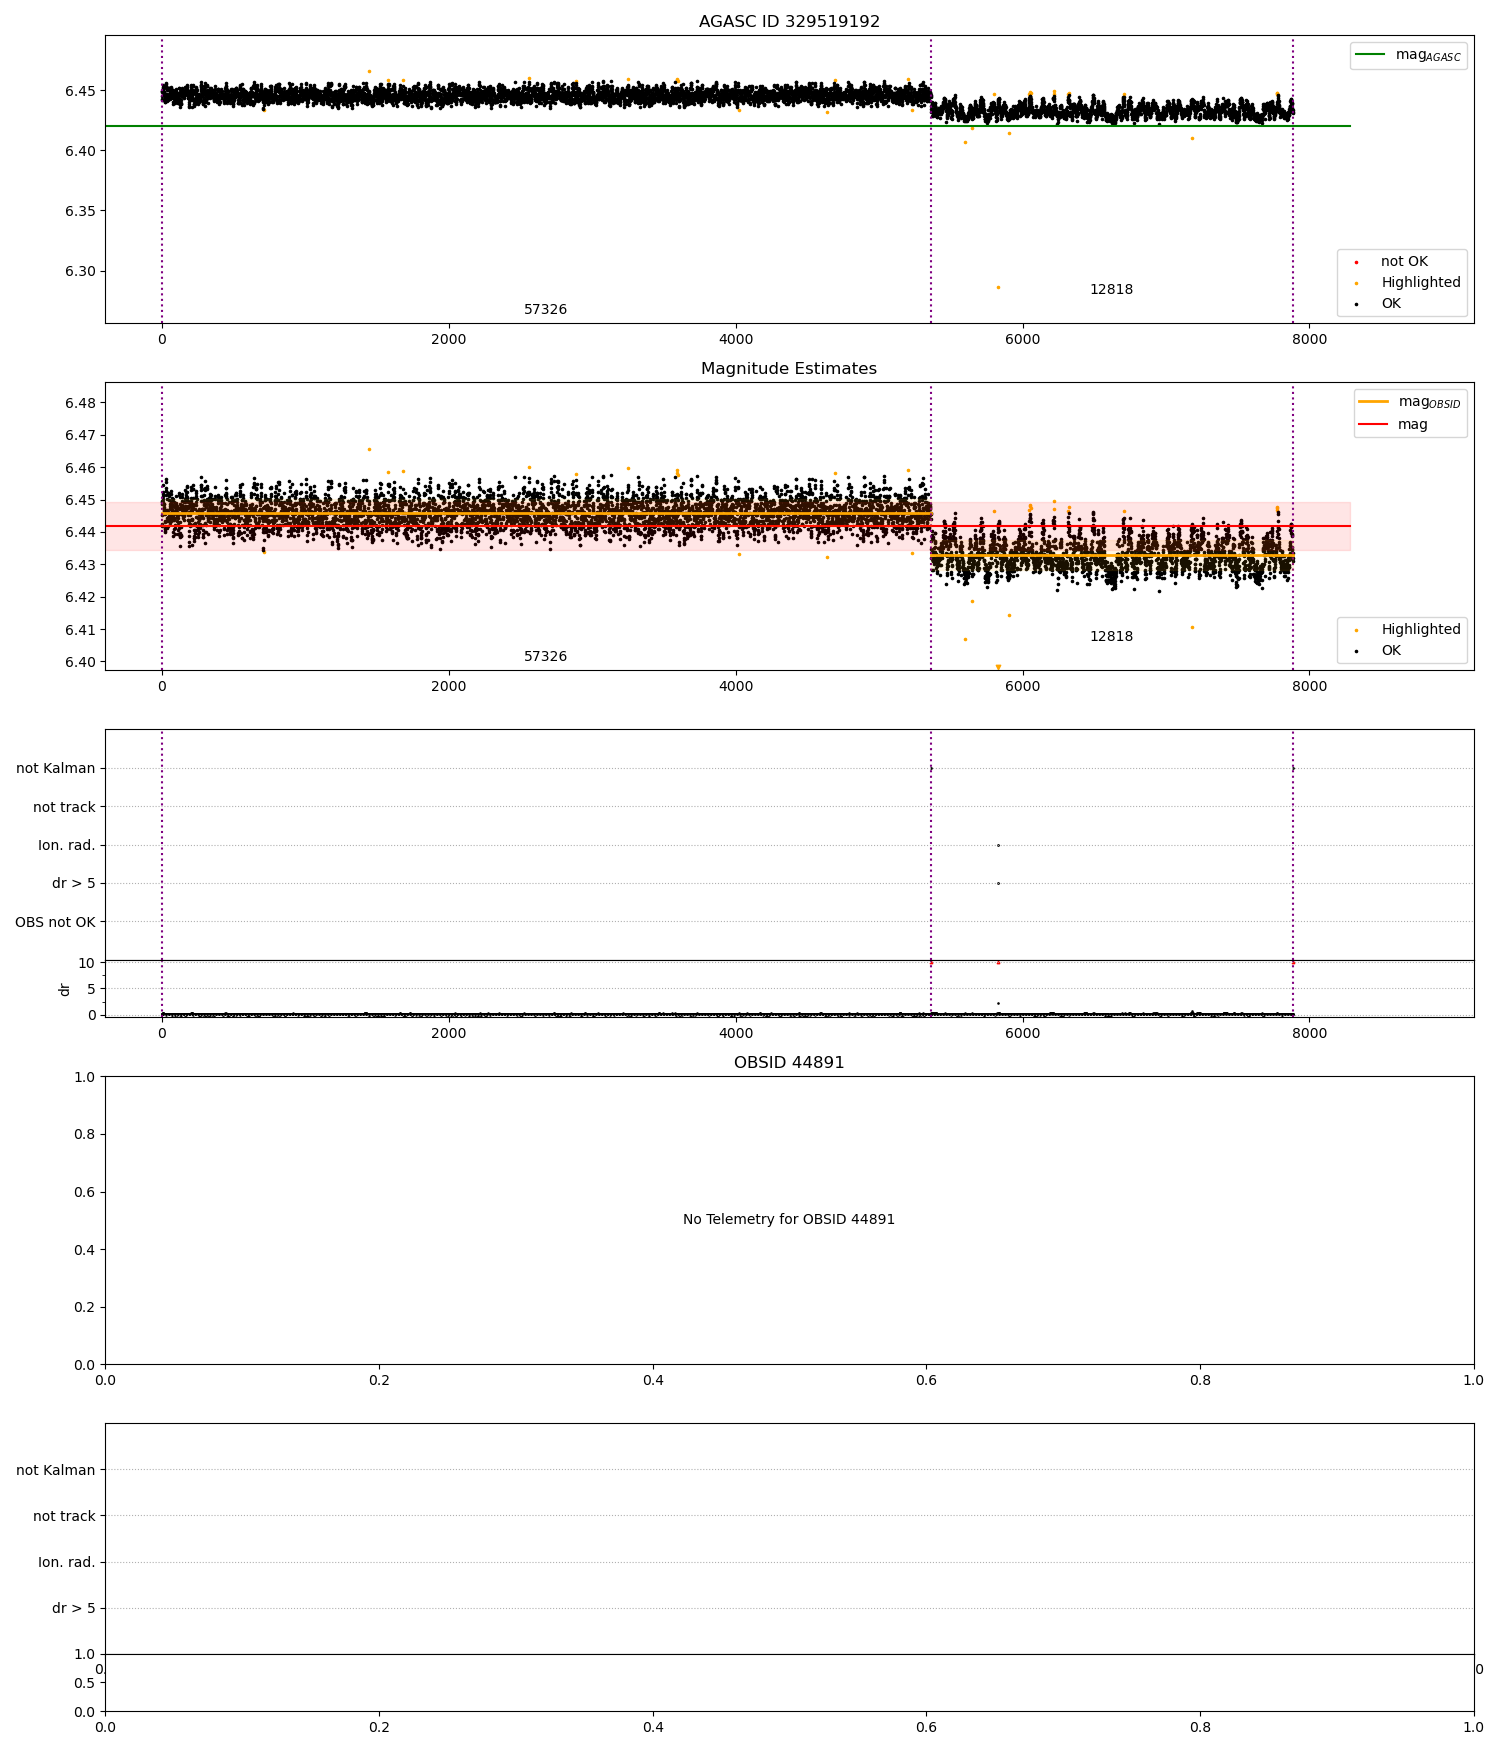Click the 6.47 y-axis tick in Magnitude plot
The image size is (1500, 1750).
click(x=80, y=436)
